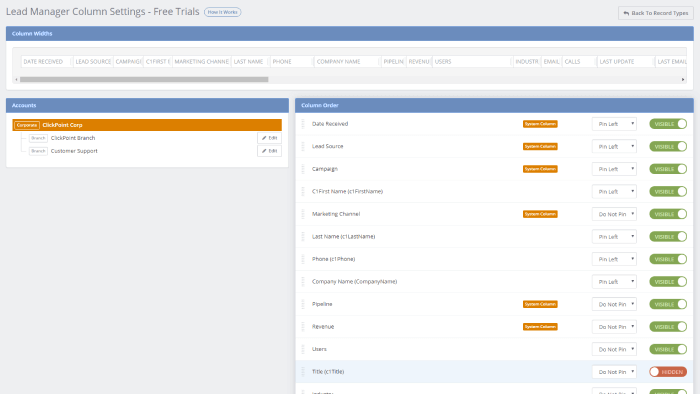Click the LAST UPDATE width header

[625, 62]
